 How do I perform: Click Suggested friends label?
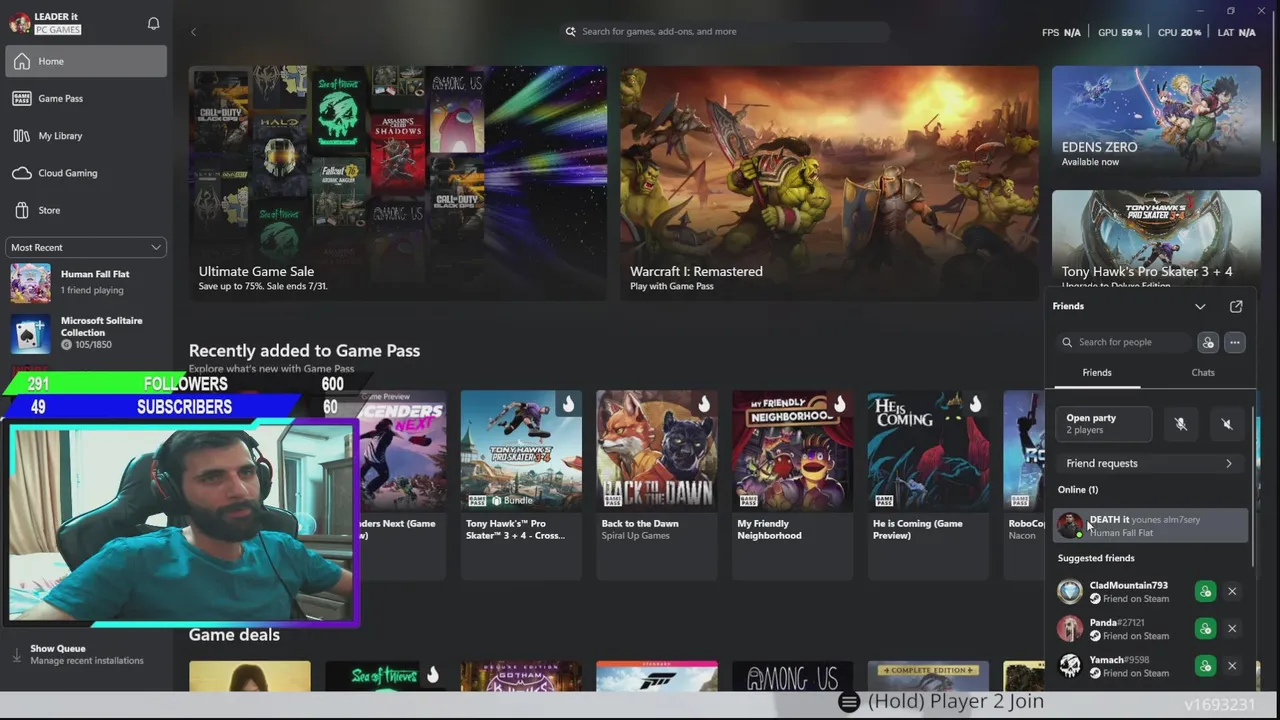[x=1096, y=558]
